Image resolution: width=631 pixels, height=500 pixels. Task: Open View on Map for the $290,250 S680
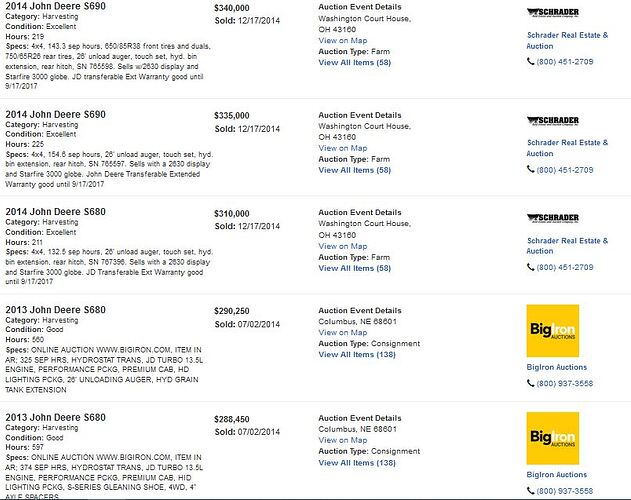[x=342, y=333]
